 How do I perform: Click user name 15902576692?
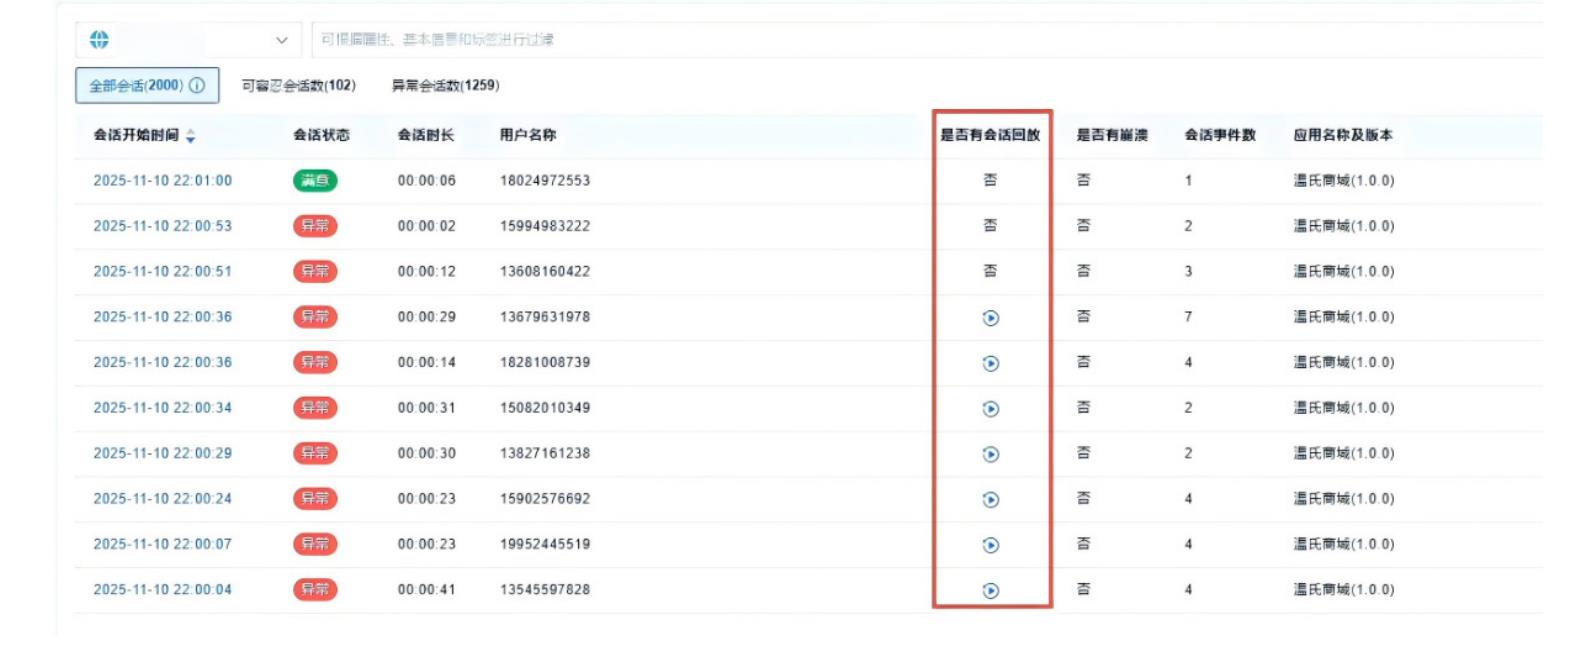point(545,499)
